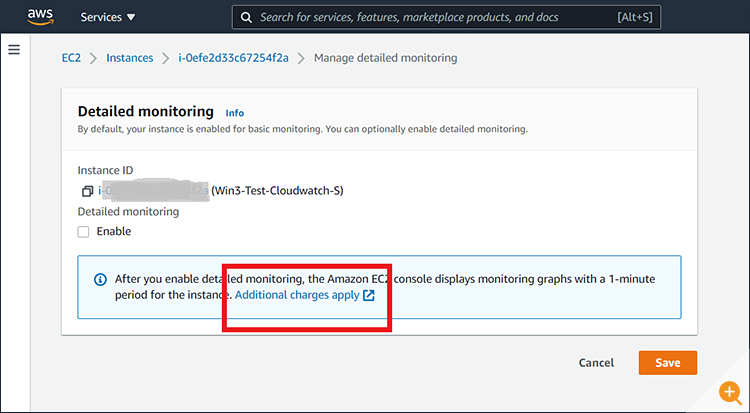Cancel the monitoring changes
This screenshot has height=413, width=750.
(596, 363)
